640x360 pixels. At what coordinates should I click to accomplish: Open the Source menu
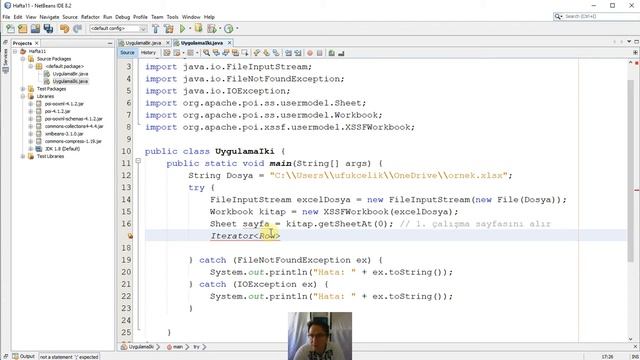coord(70,17)
